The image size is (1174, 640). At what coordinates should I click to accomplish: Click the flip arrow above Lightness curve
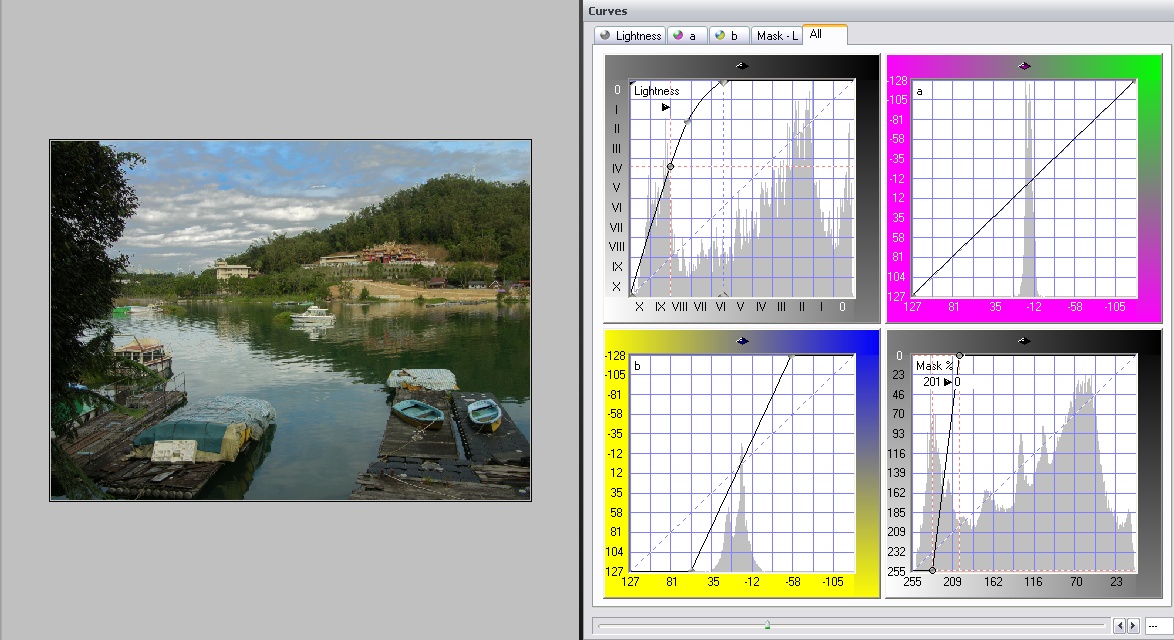click(742, 65)
